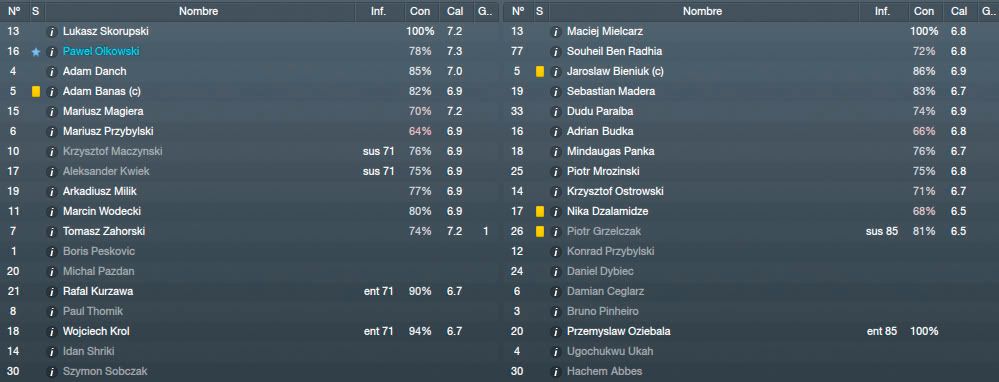Viewport: 999px width, 382px height.
Task: Click the Inf. column header in right table
Action: (x=882, y=11)
